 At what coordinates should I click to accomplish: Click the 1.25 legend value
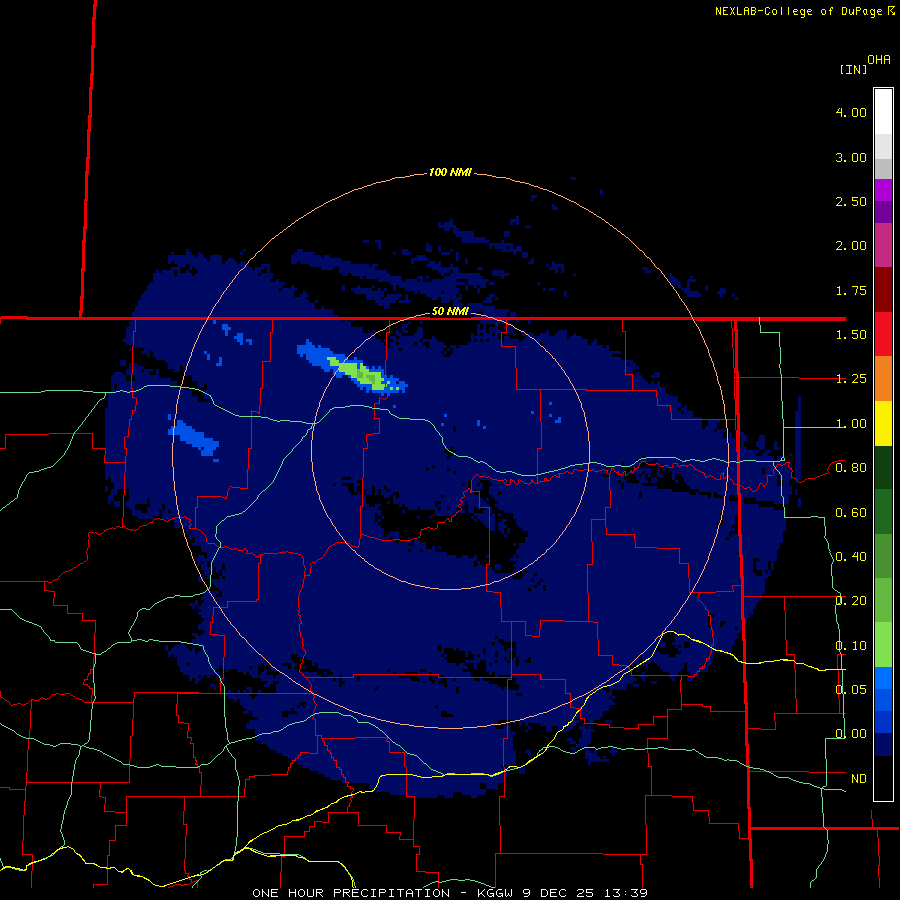tap(851, 379)
